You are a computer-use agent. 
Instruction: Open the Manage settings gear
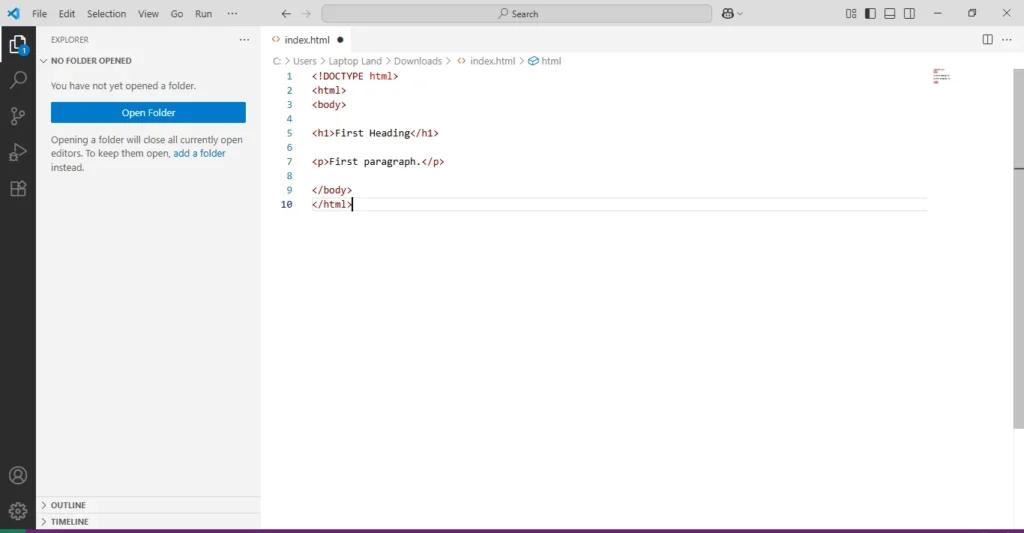pyautogui.click(x=17, y=511)
